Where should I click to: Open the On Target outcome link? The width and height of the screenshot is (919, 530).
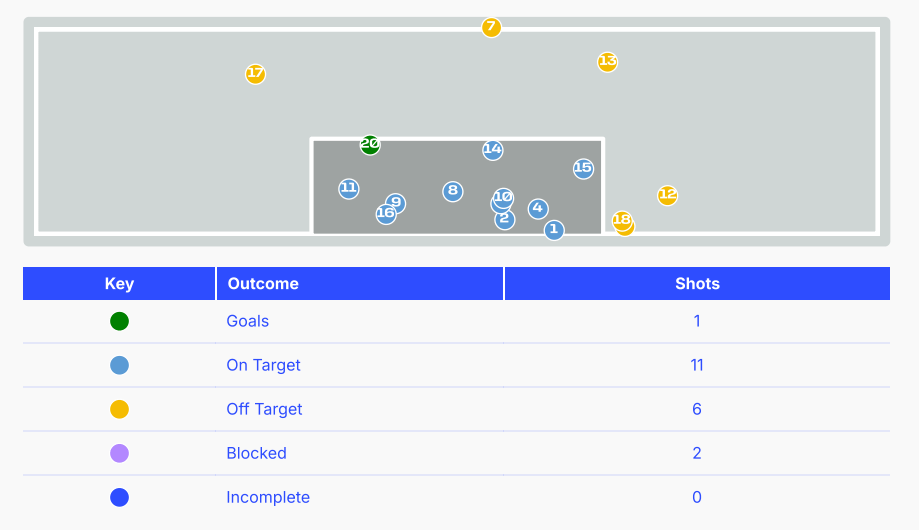(x=263, y=365)
